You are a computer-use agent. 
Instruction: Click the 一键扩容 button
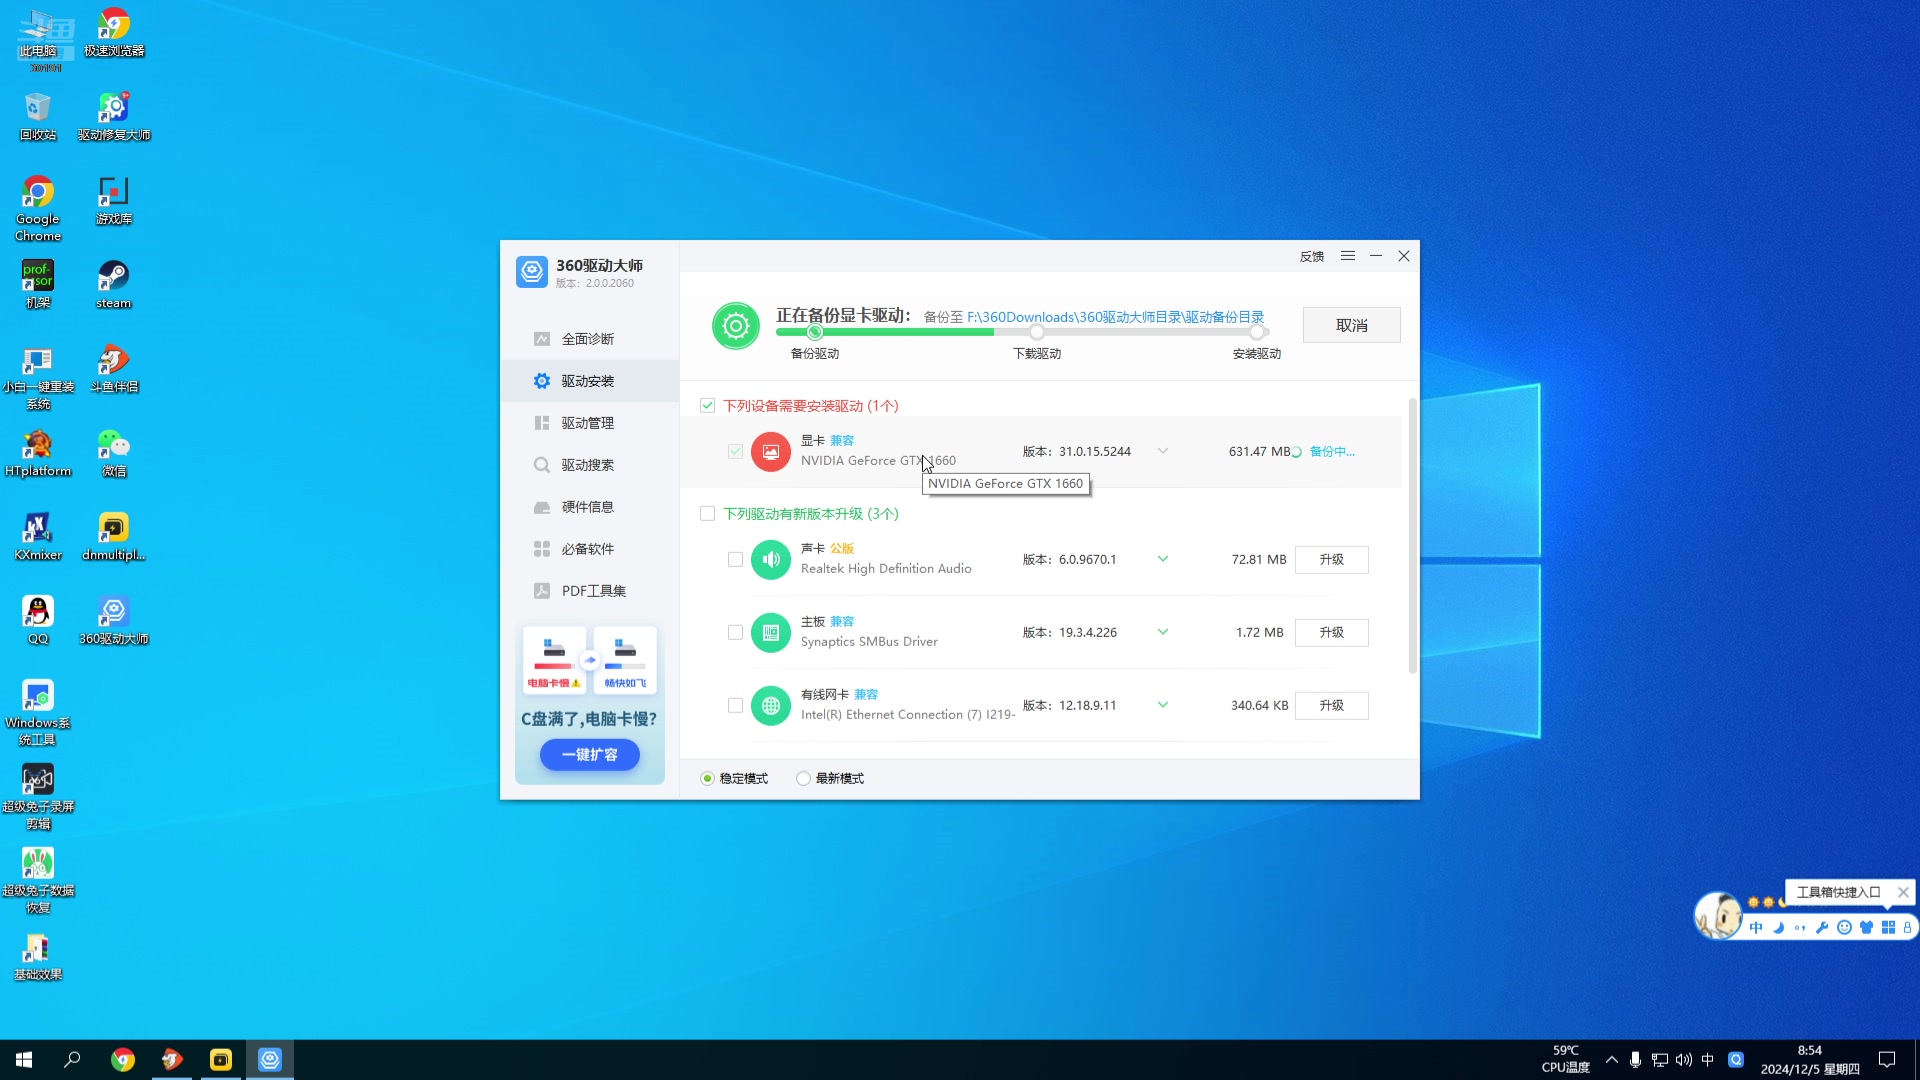pos(590,755)
